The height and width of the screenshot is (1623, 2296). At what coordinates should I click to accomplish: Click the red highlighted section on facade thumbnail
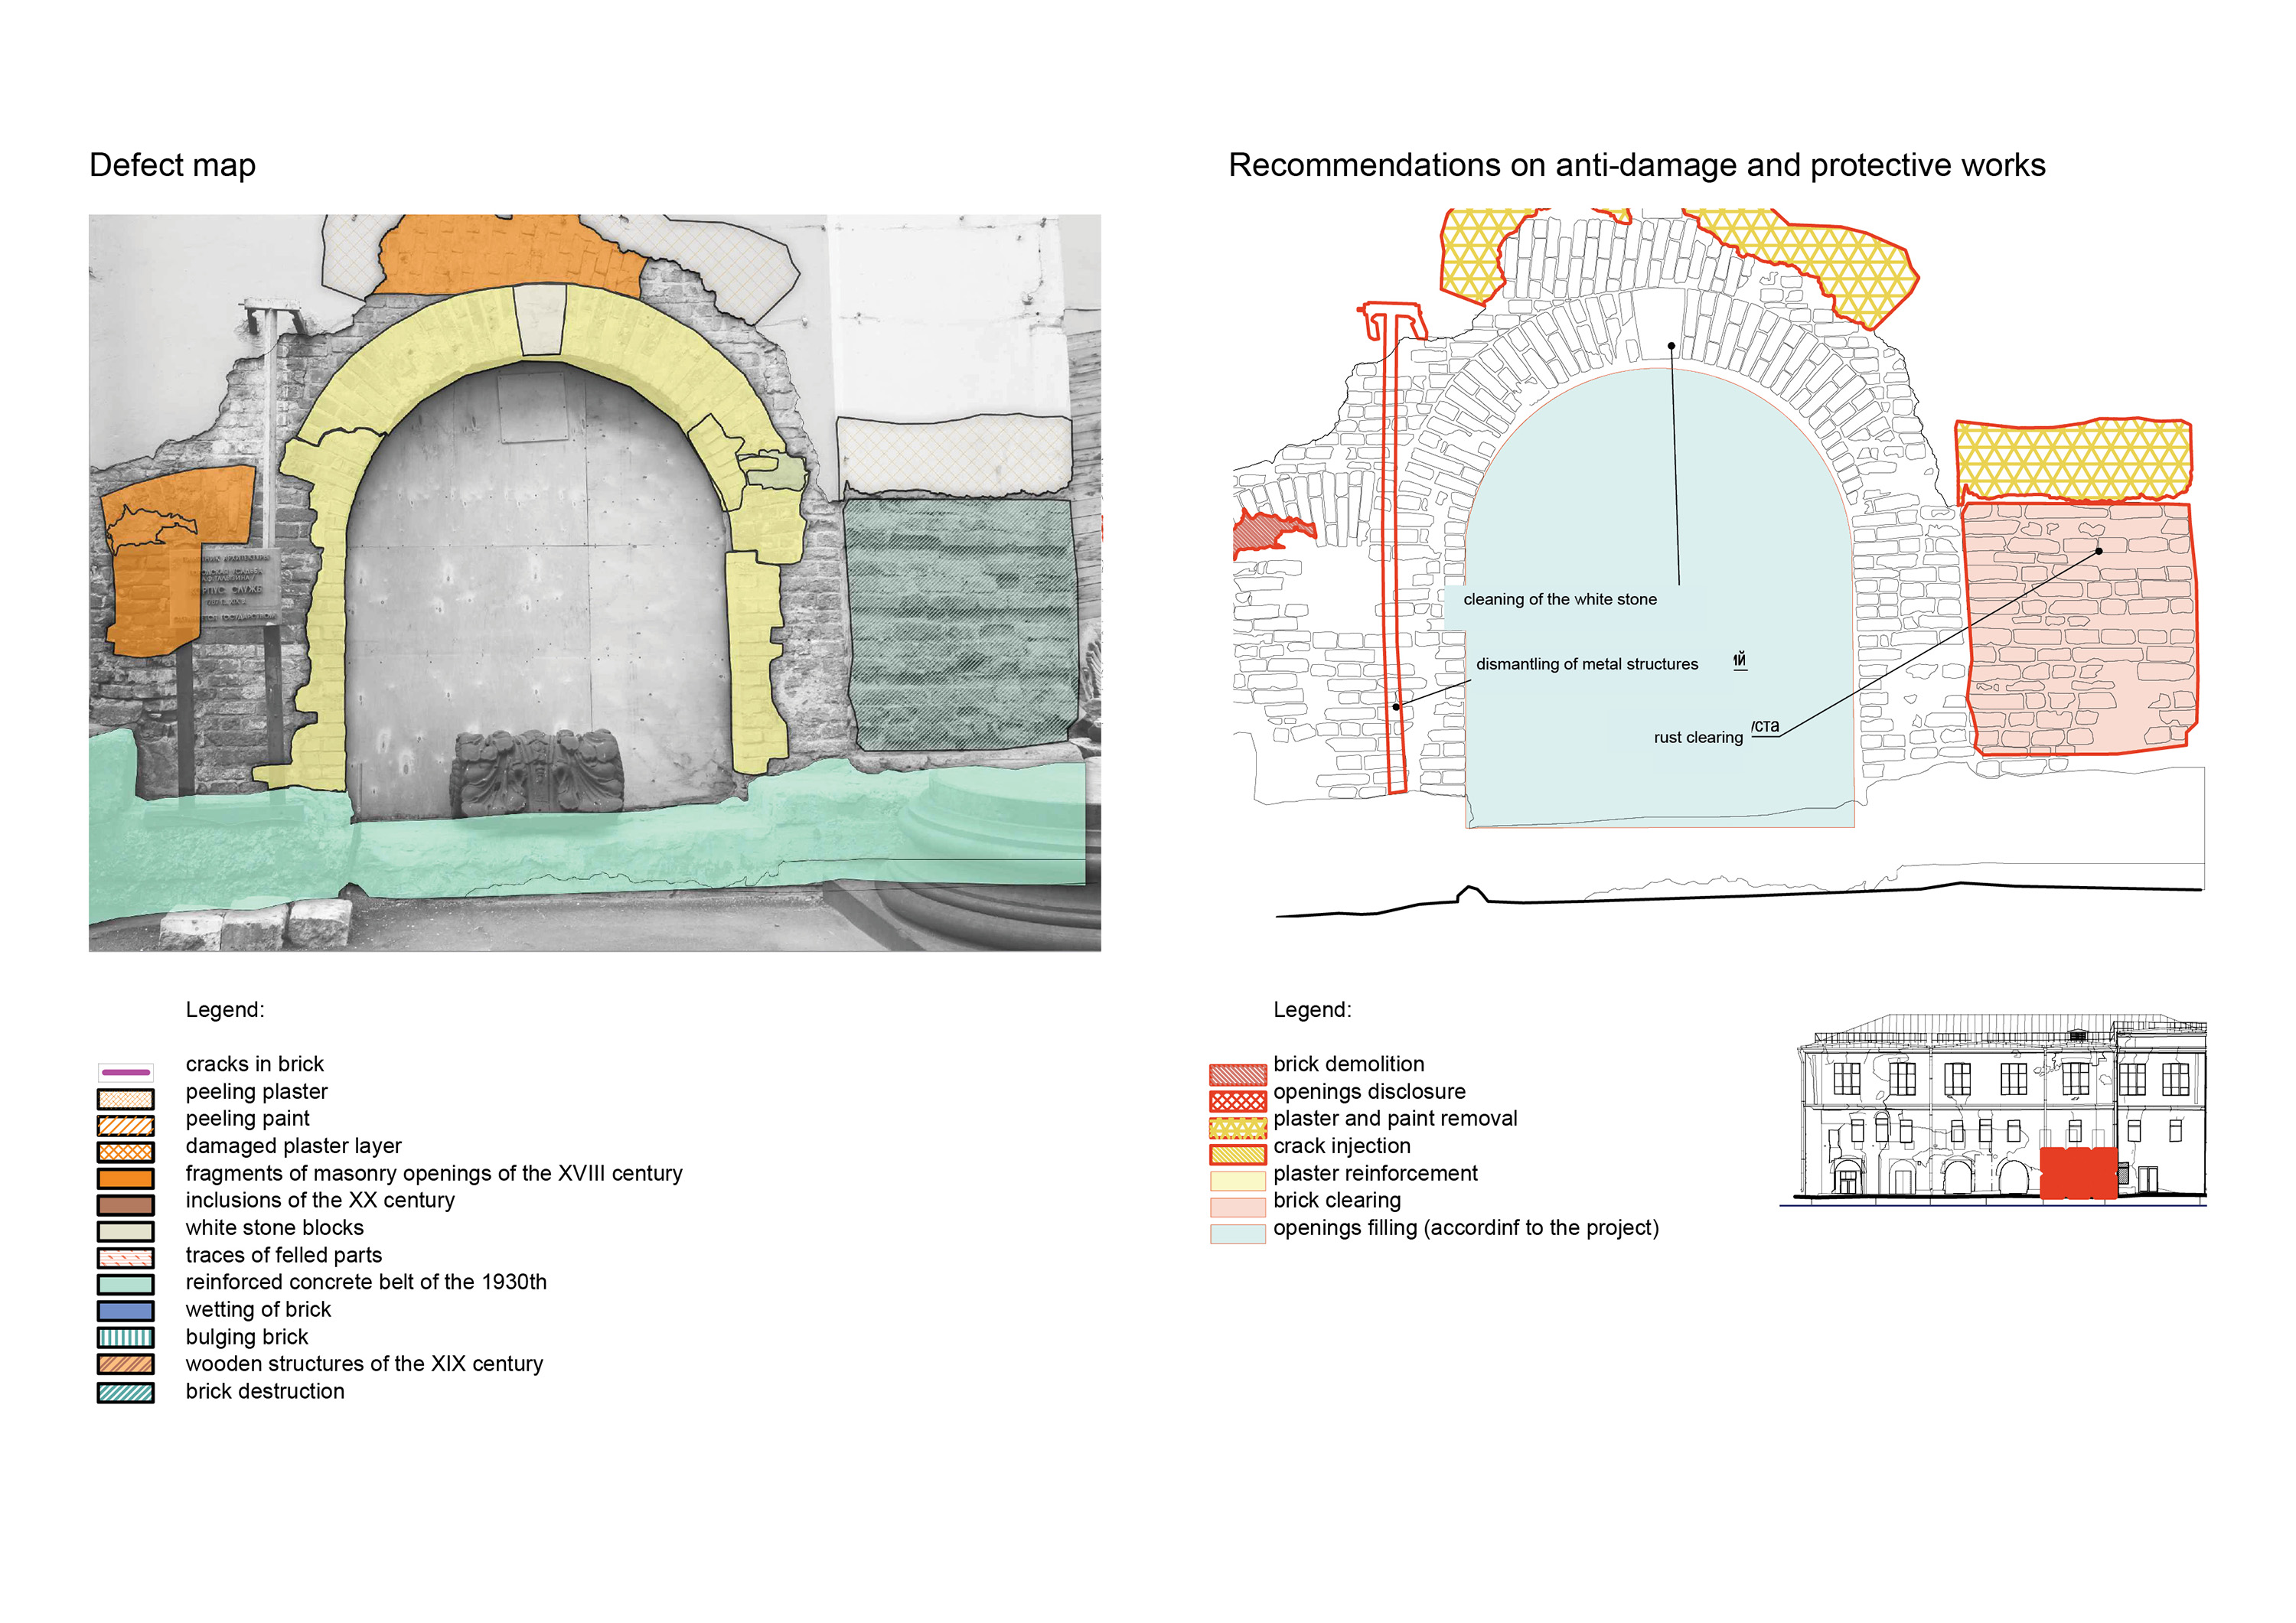click(x=2077, y=1173)
